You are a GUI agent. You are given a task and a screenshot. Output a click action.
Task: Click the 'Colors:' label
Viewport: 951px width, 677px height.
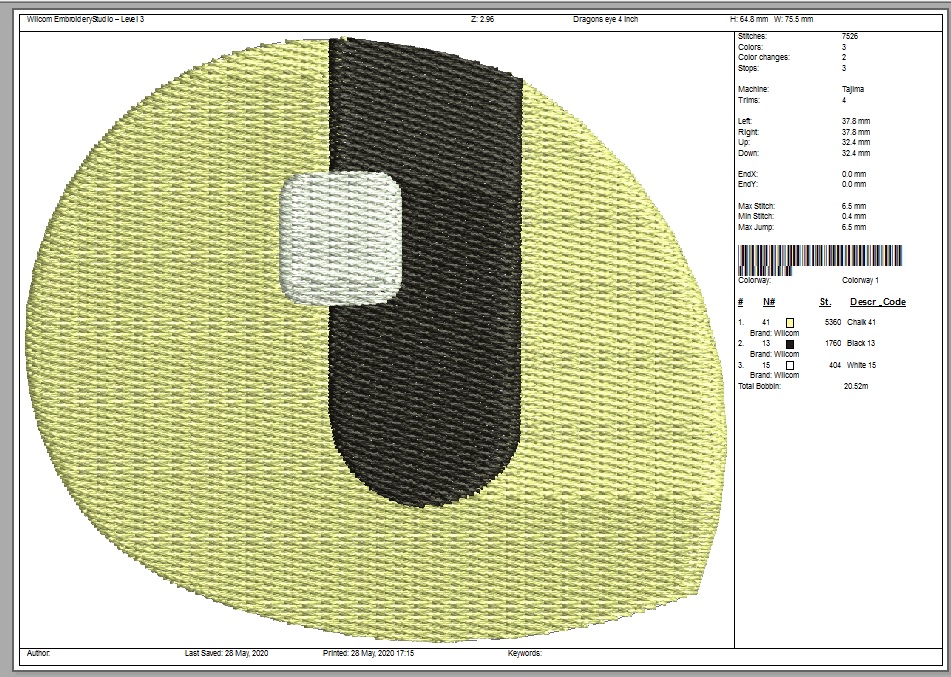coord(750,47)
